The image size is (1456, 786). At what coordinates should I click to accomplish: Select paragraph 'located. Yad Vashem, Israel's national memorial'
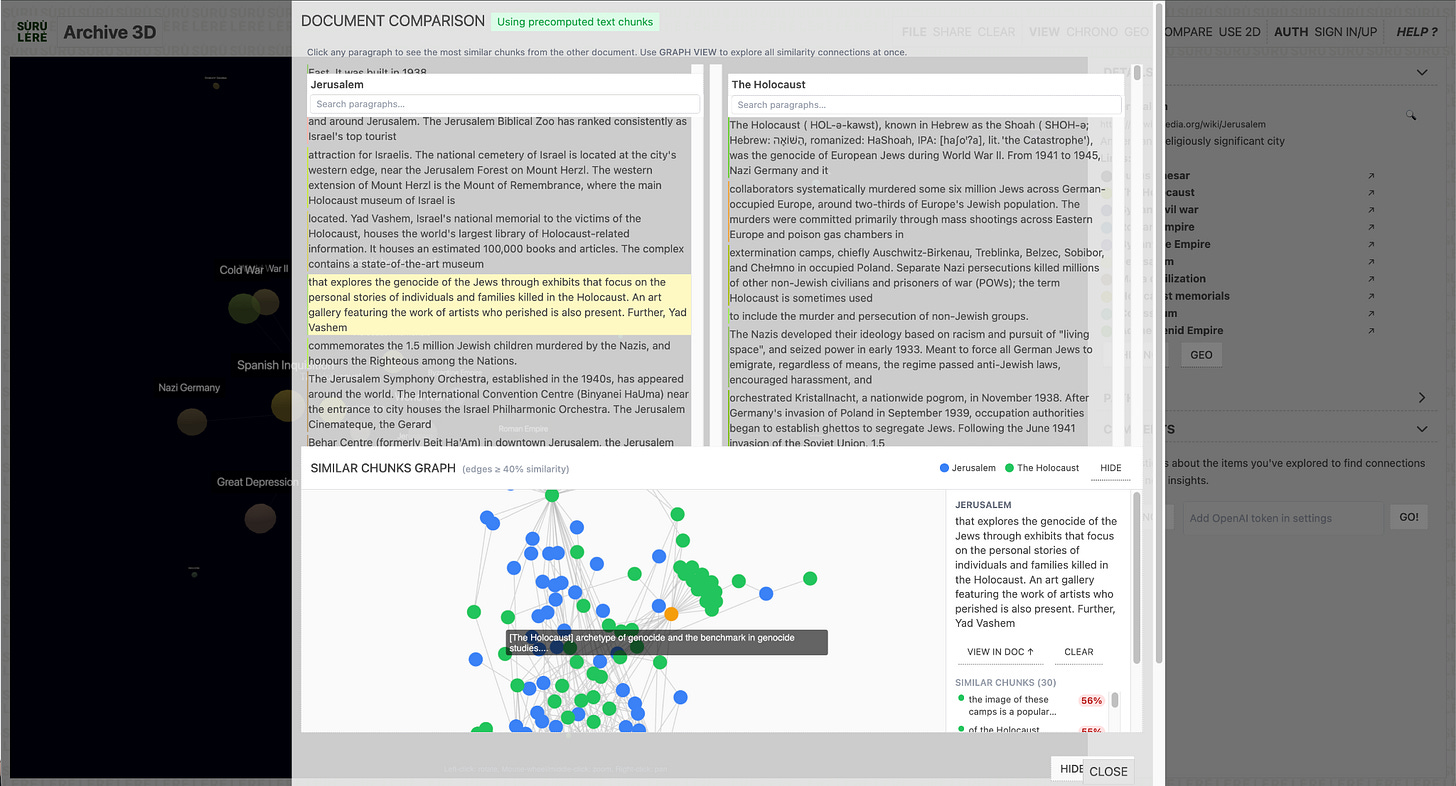[499, 241]
